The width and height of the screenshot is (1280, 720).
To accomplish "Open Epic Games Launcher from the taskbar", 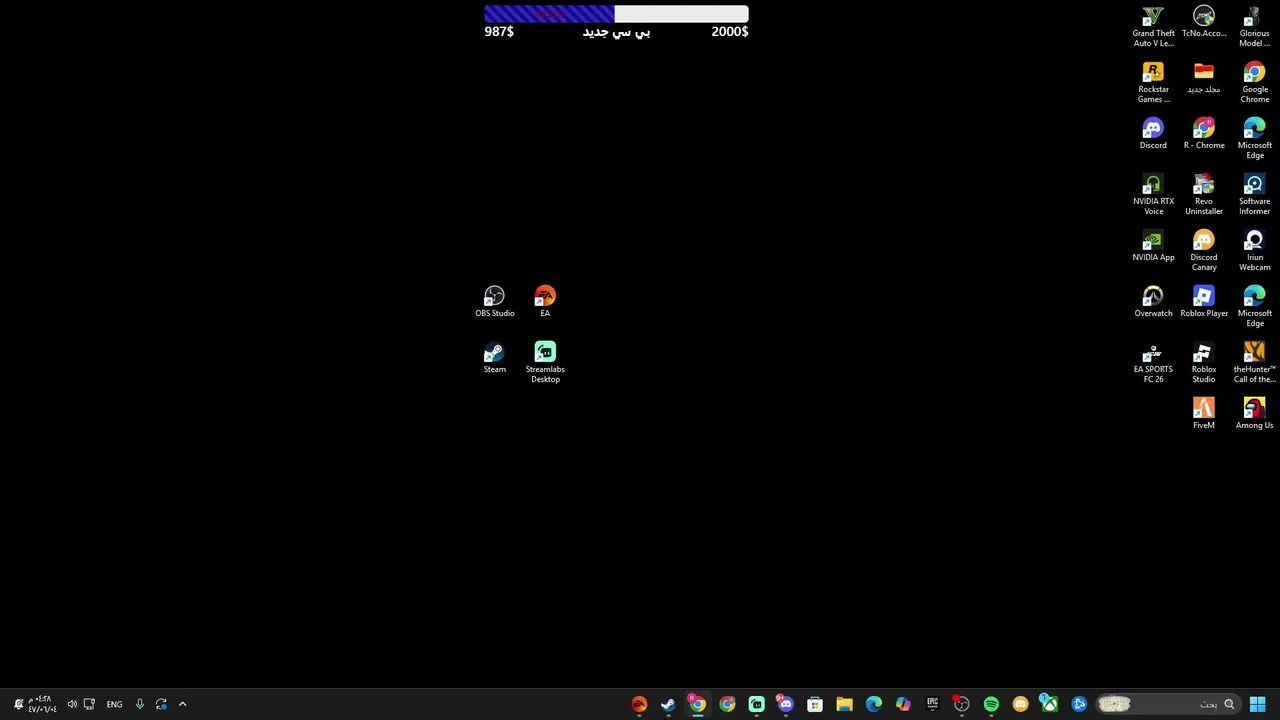I will (932, 704).
